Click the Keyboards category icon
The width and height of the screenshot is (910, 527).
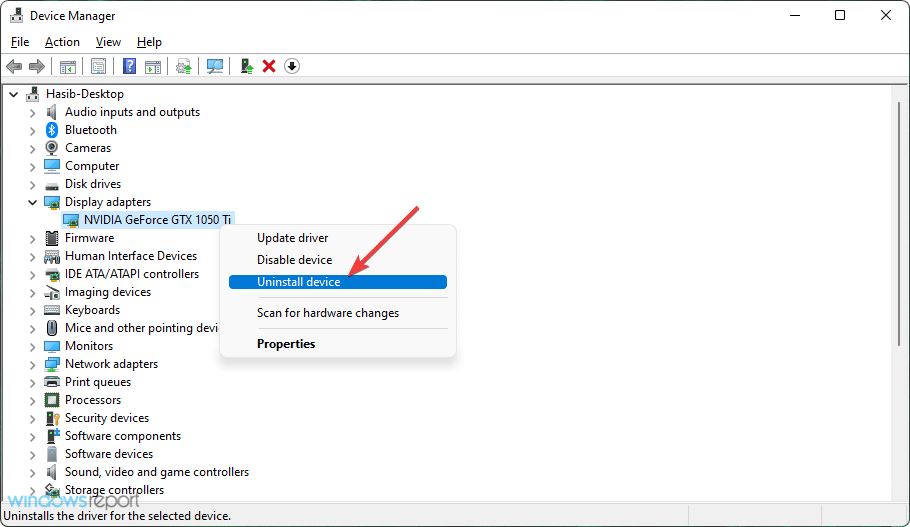click(52, 310)
